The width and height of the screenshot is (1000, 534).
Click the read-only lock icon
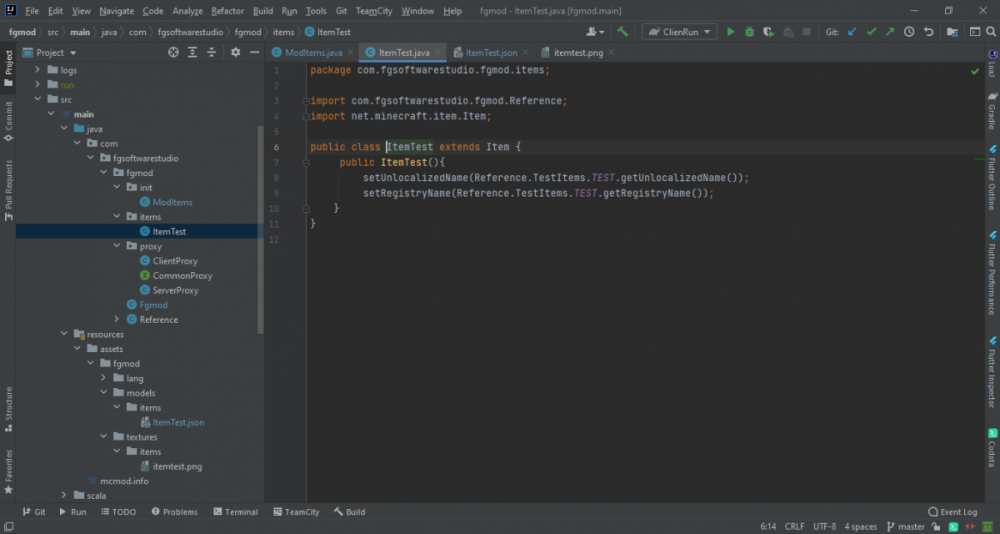point(936,527)
